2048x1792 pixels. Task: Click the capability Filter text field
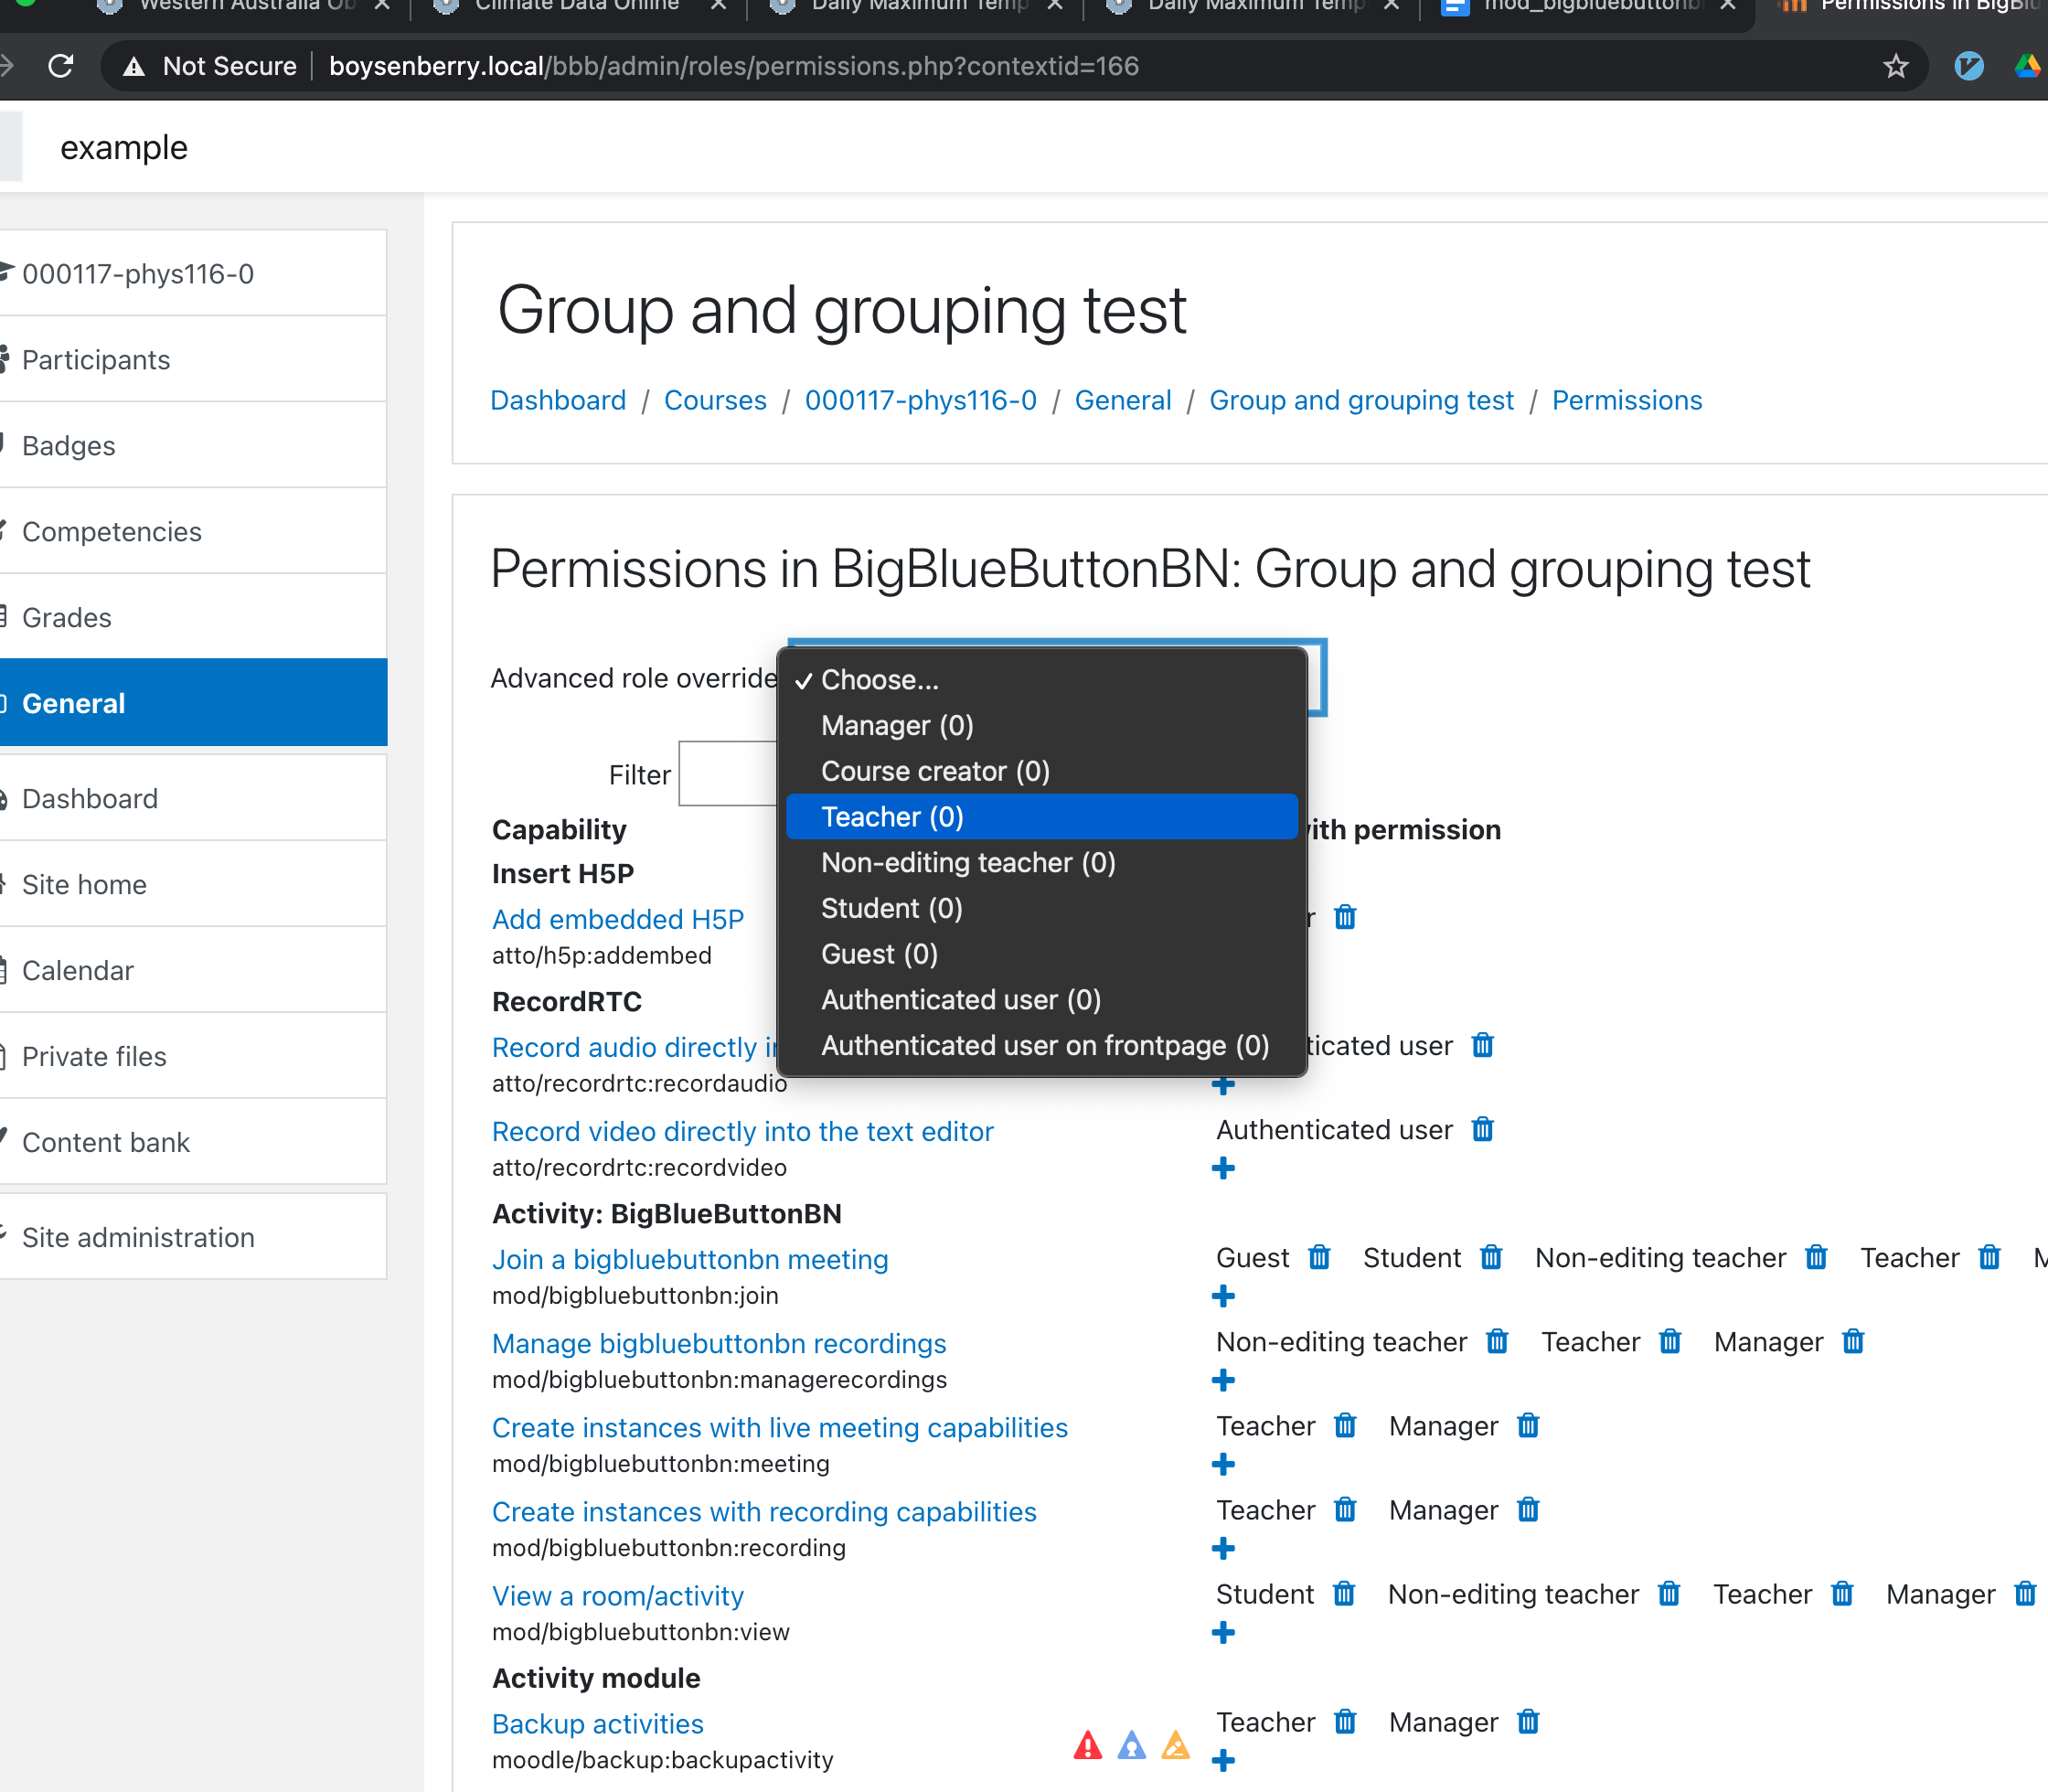click(728, 773)
